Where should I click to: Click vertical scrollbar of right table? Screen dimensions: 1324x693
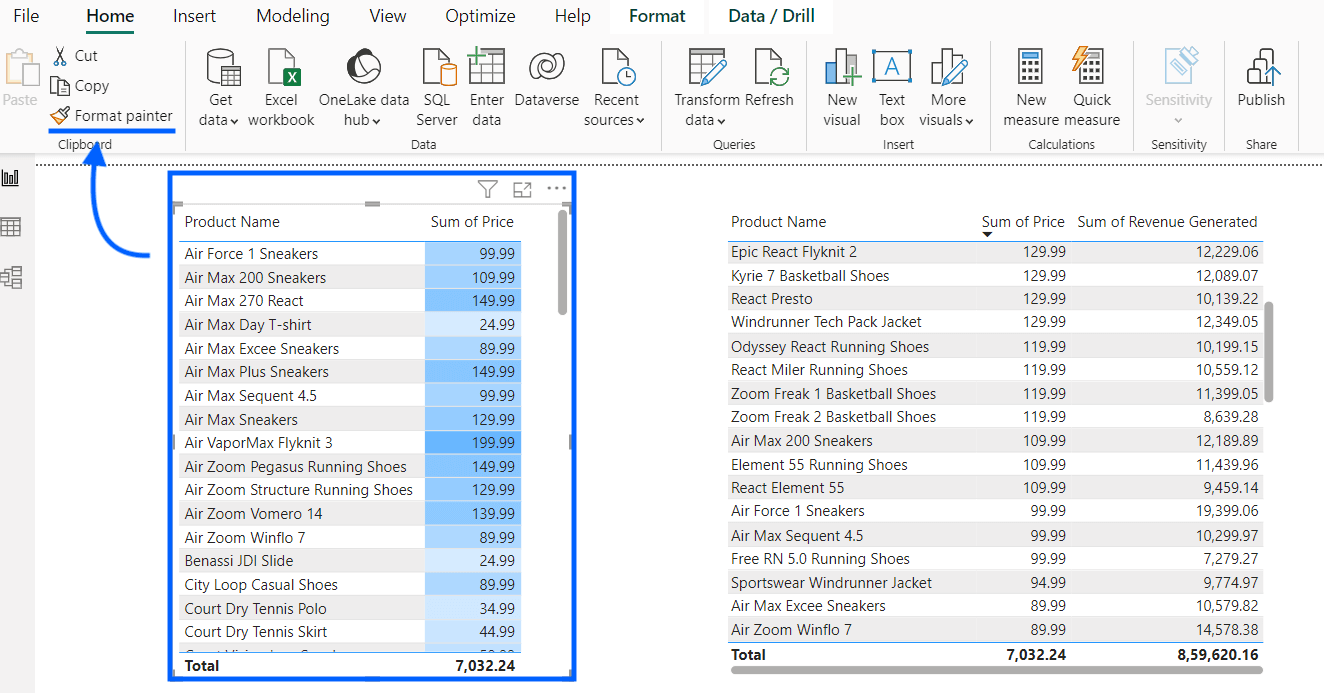(x=1270, y=351)
